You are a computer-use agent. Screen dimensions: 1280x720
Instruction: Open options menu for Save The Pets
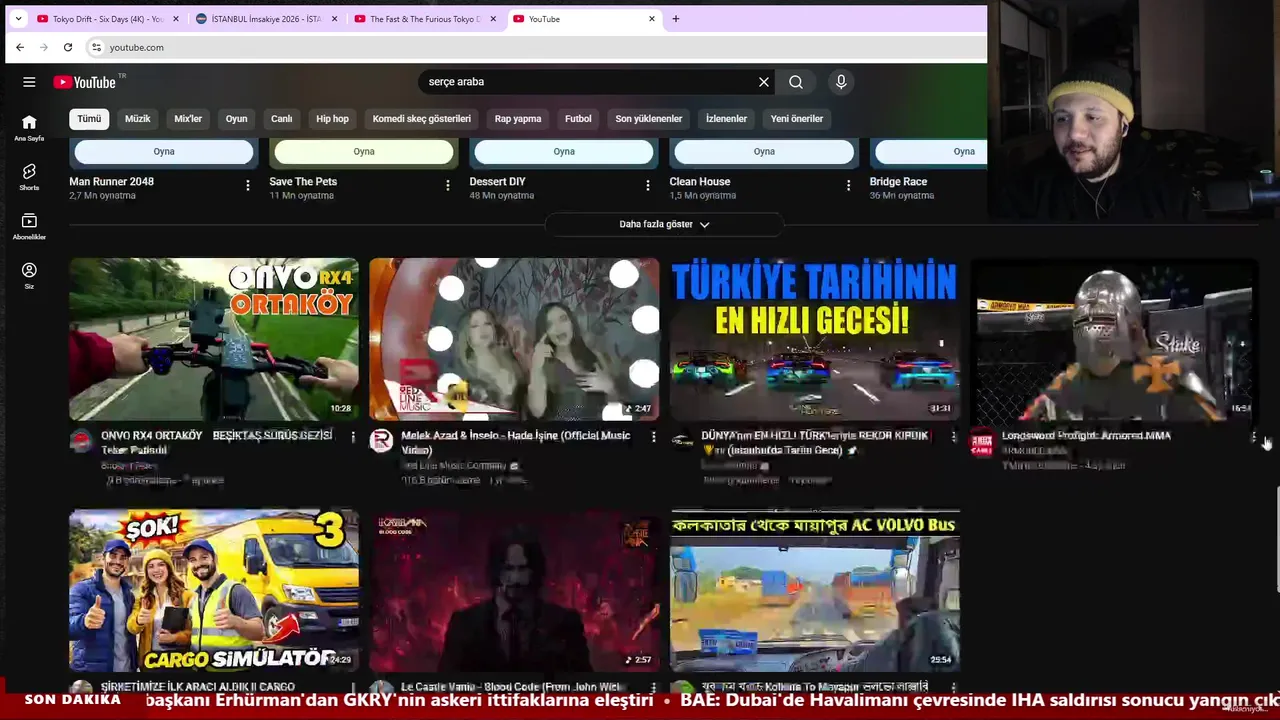[448, 185]
